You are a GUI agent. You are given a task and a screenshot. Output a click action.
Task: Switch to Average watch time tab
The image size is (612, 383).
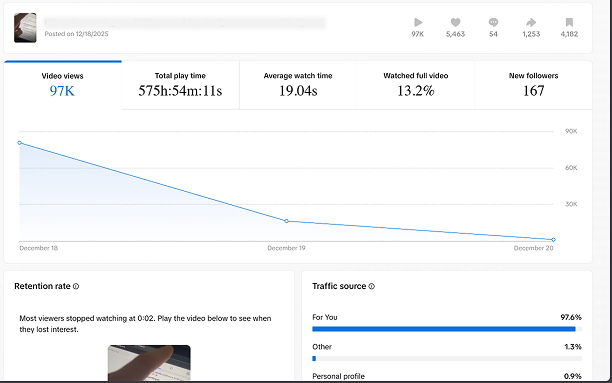tap(298, 85)
